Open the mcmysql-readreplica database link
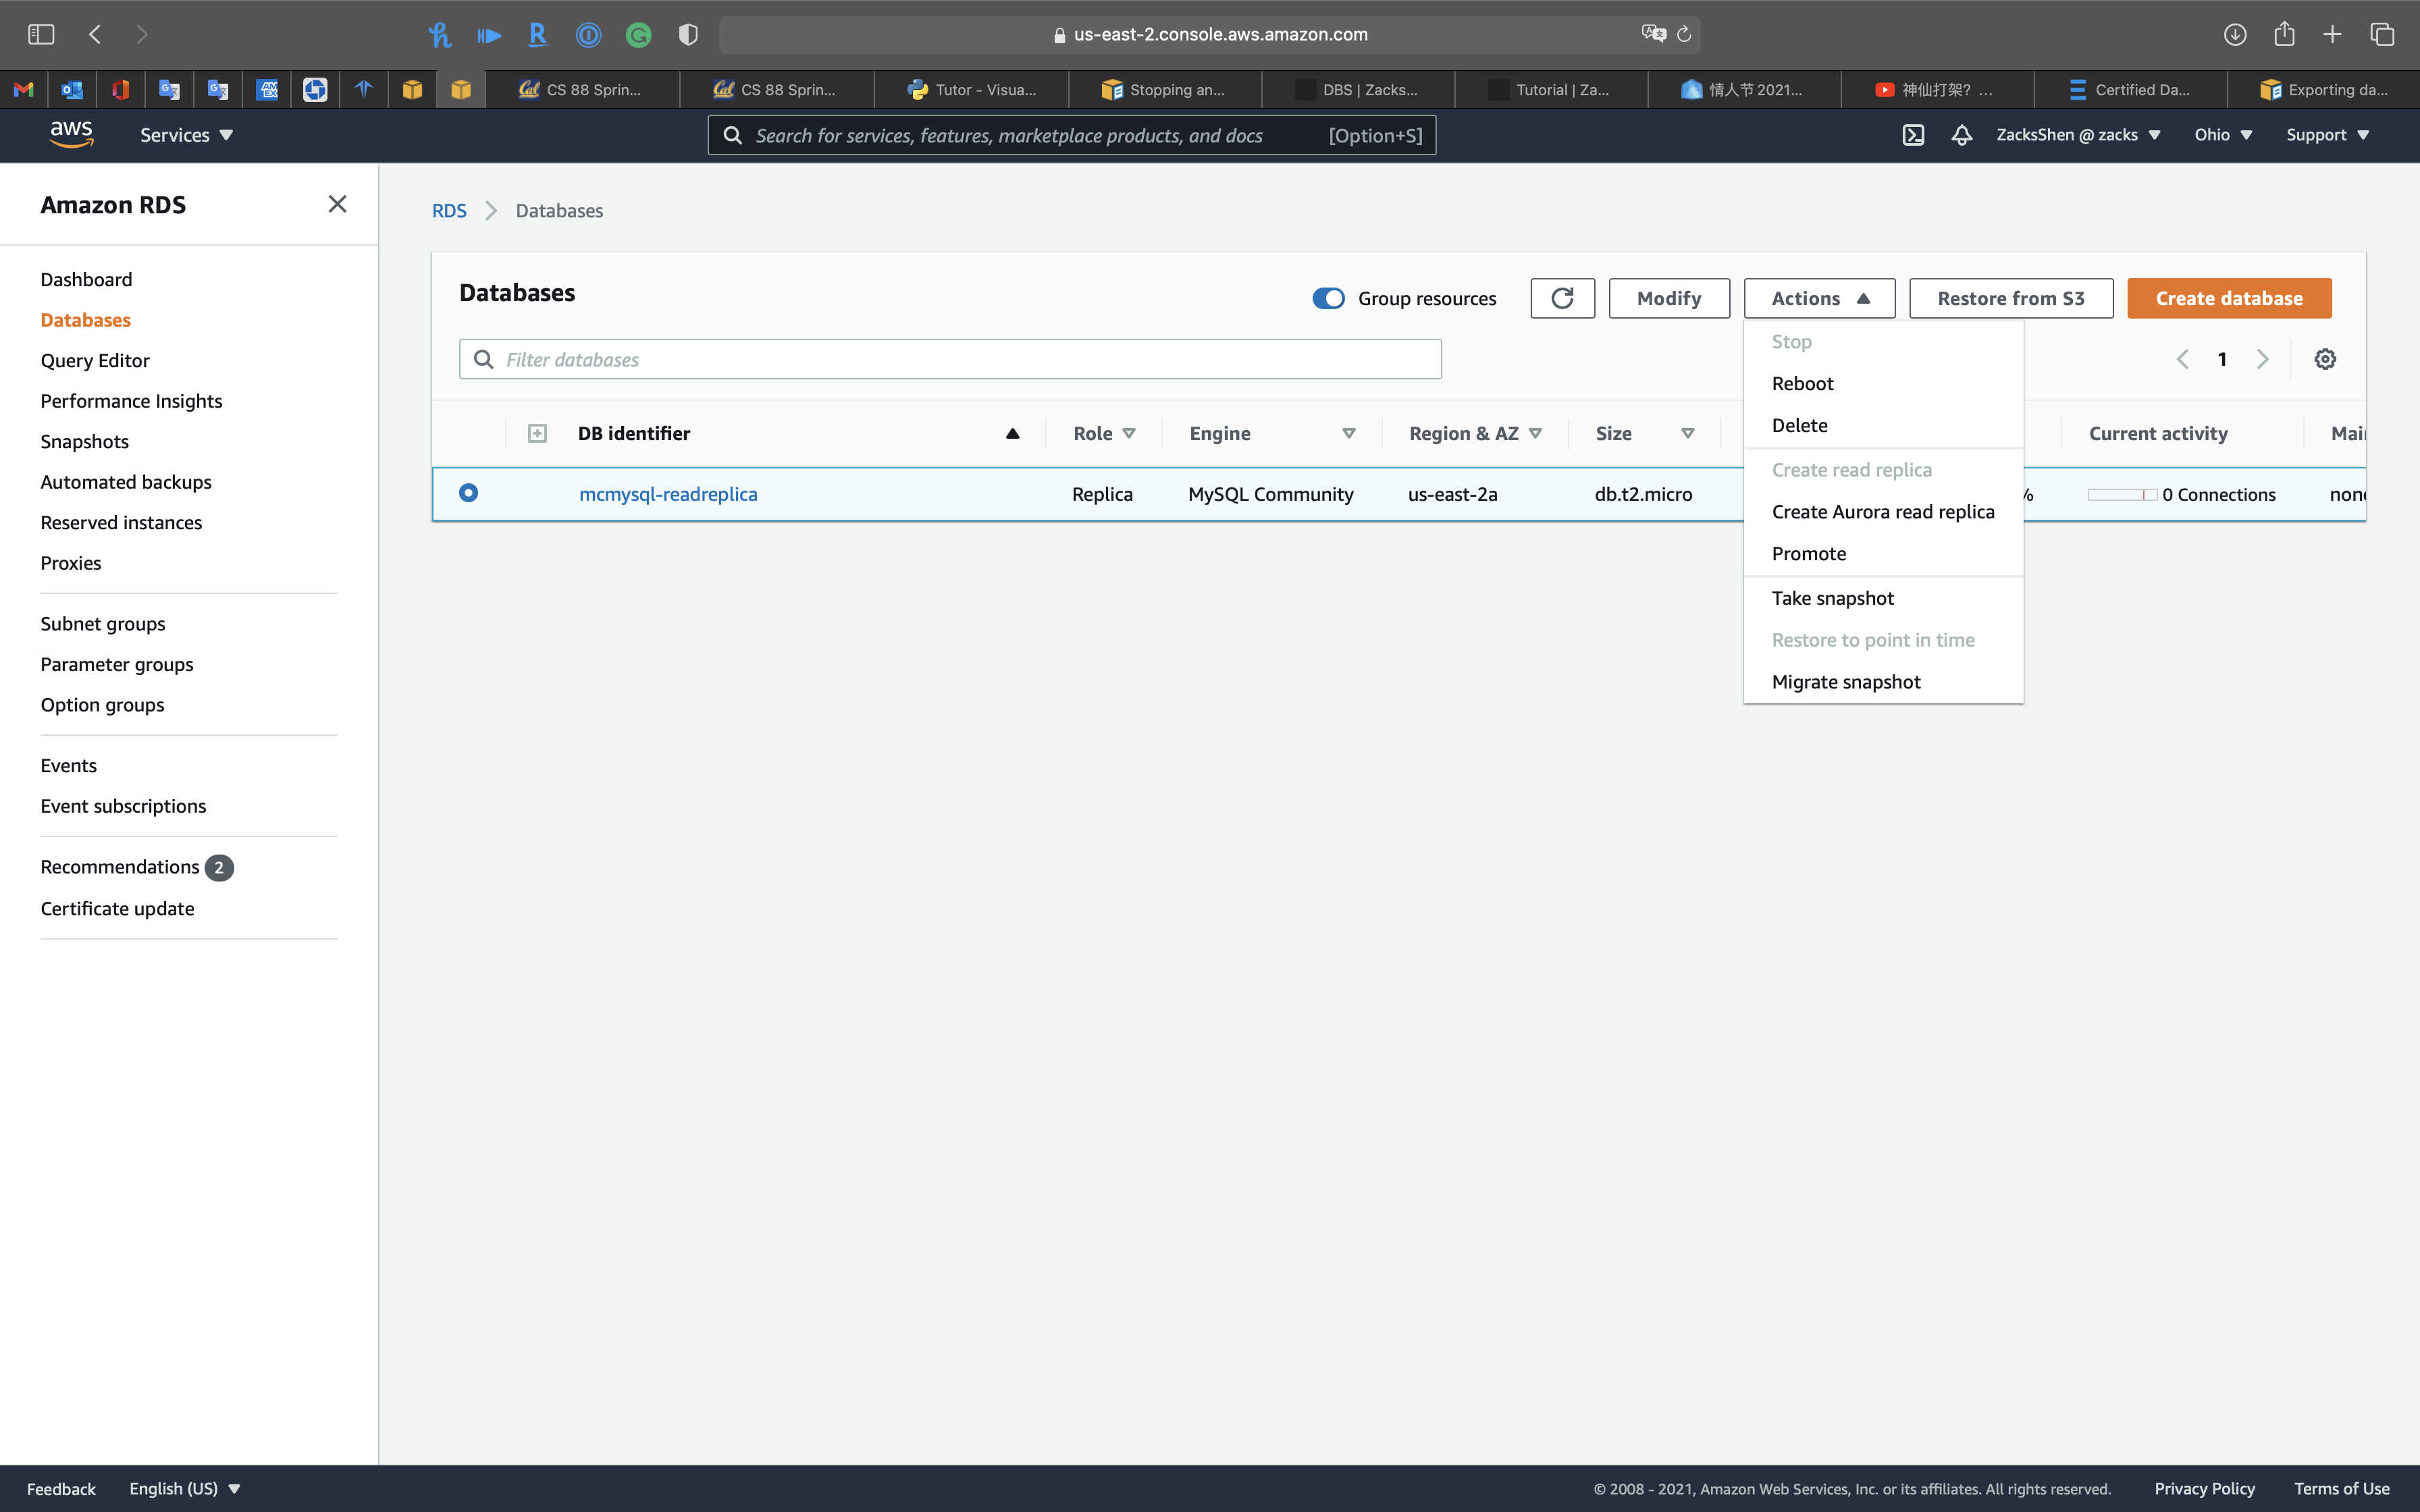The height and width of the screenshot is (1512, 2420). [668, 494]
